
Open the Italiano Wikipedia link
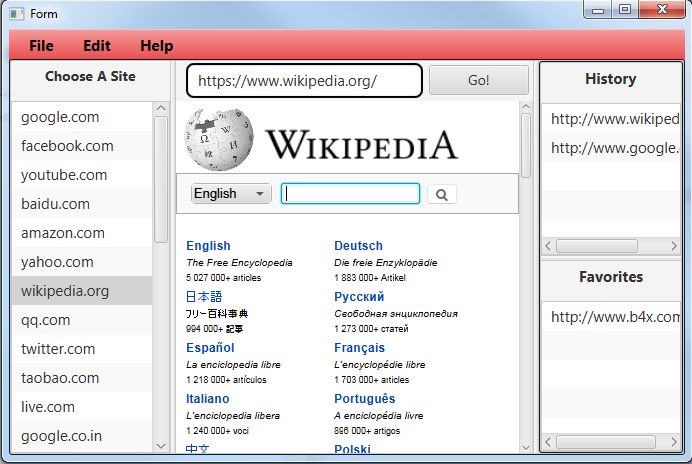click(207, 399)
